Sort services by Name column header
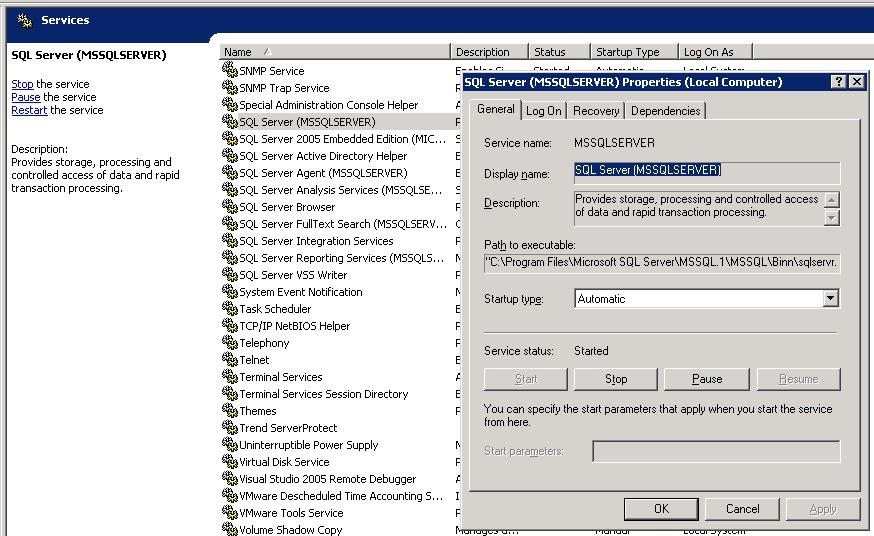The width and height of the screenshot is (874, 536). pyautogui.click(x=334, y=52)
